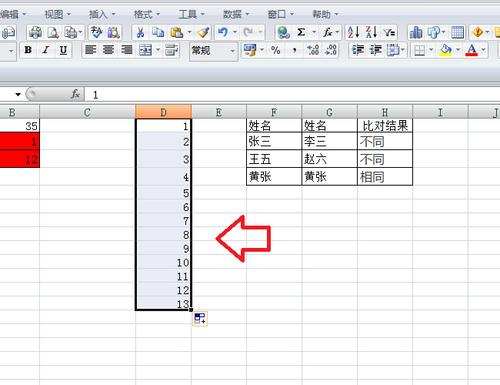This screenshot has width=500, height=385.
Task: Open the Undo history arrow
Action: pos(235,32)
